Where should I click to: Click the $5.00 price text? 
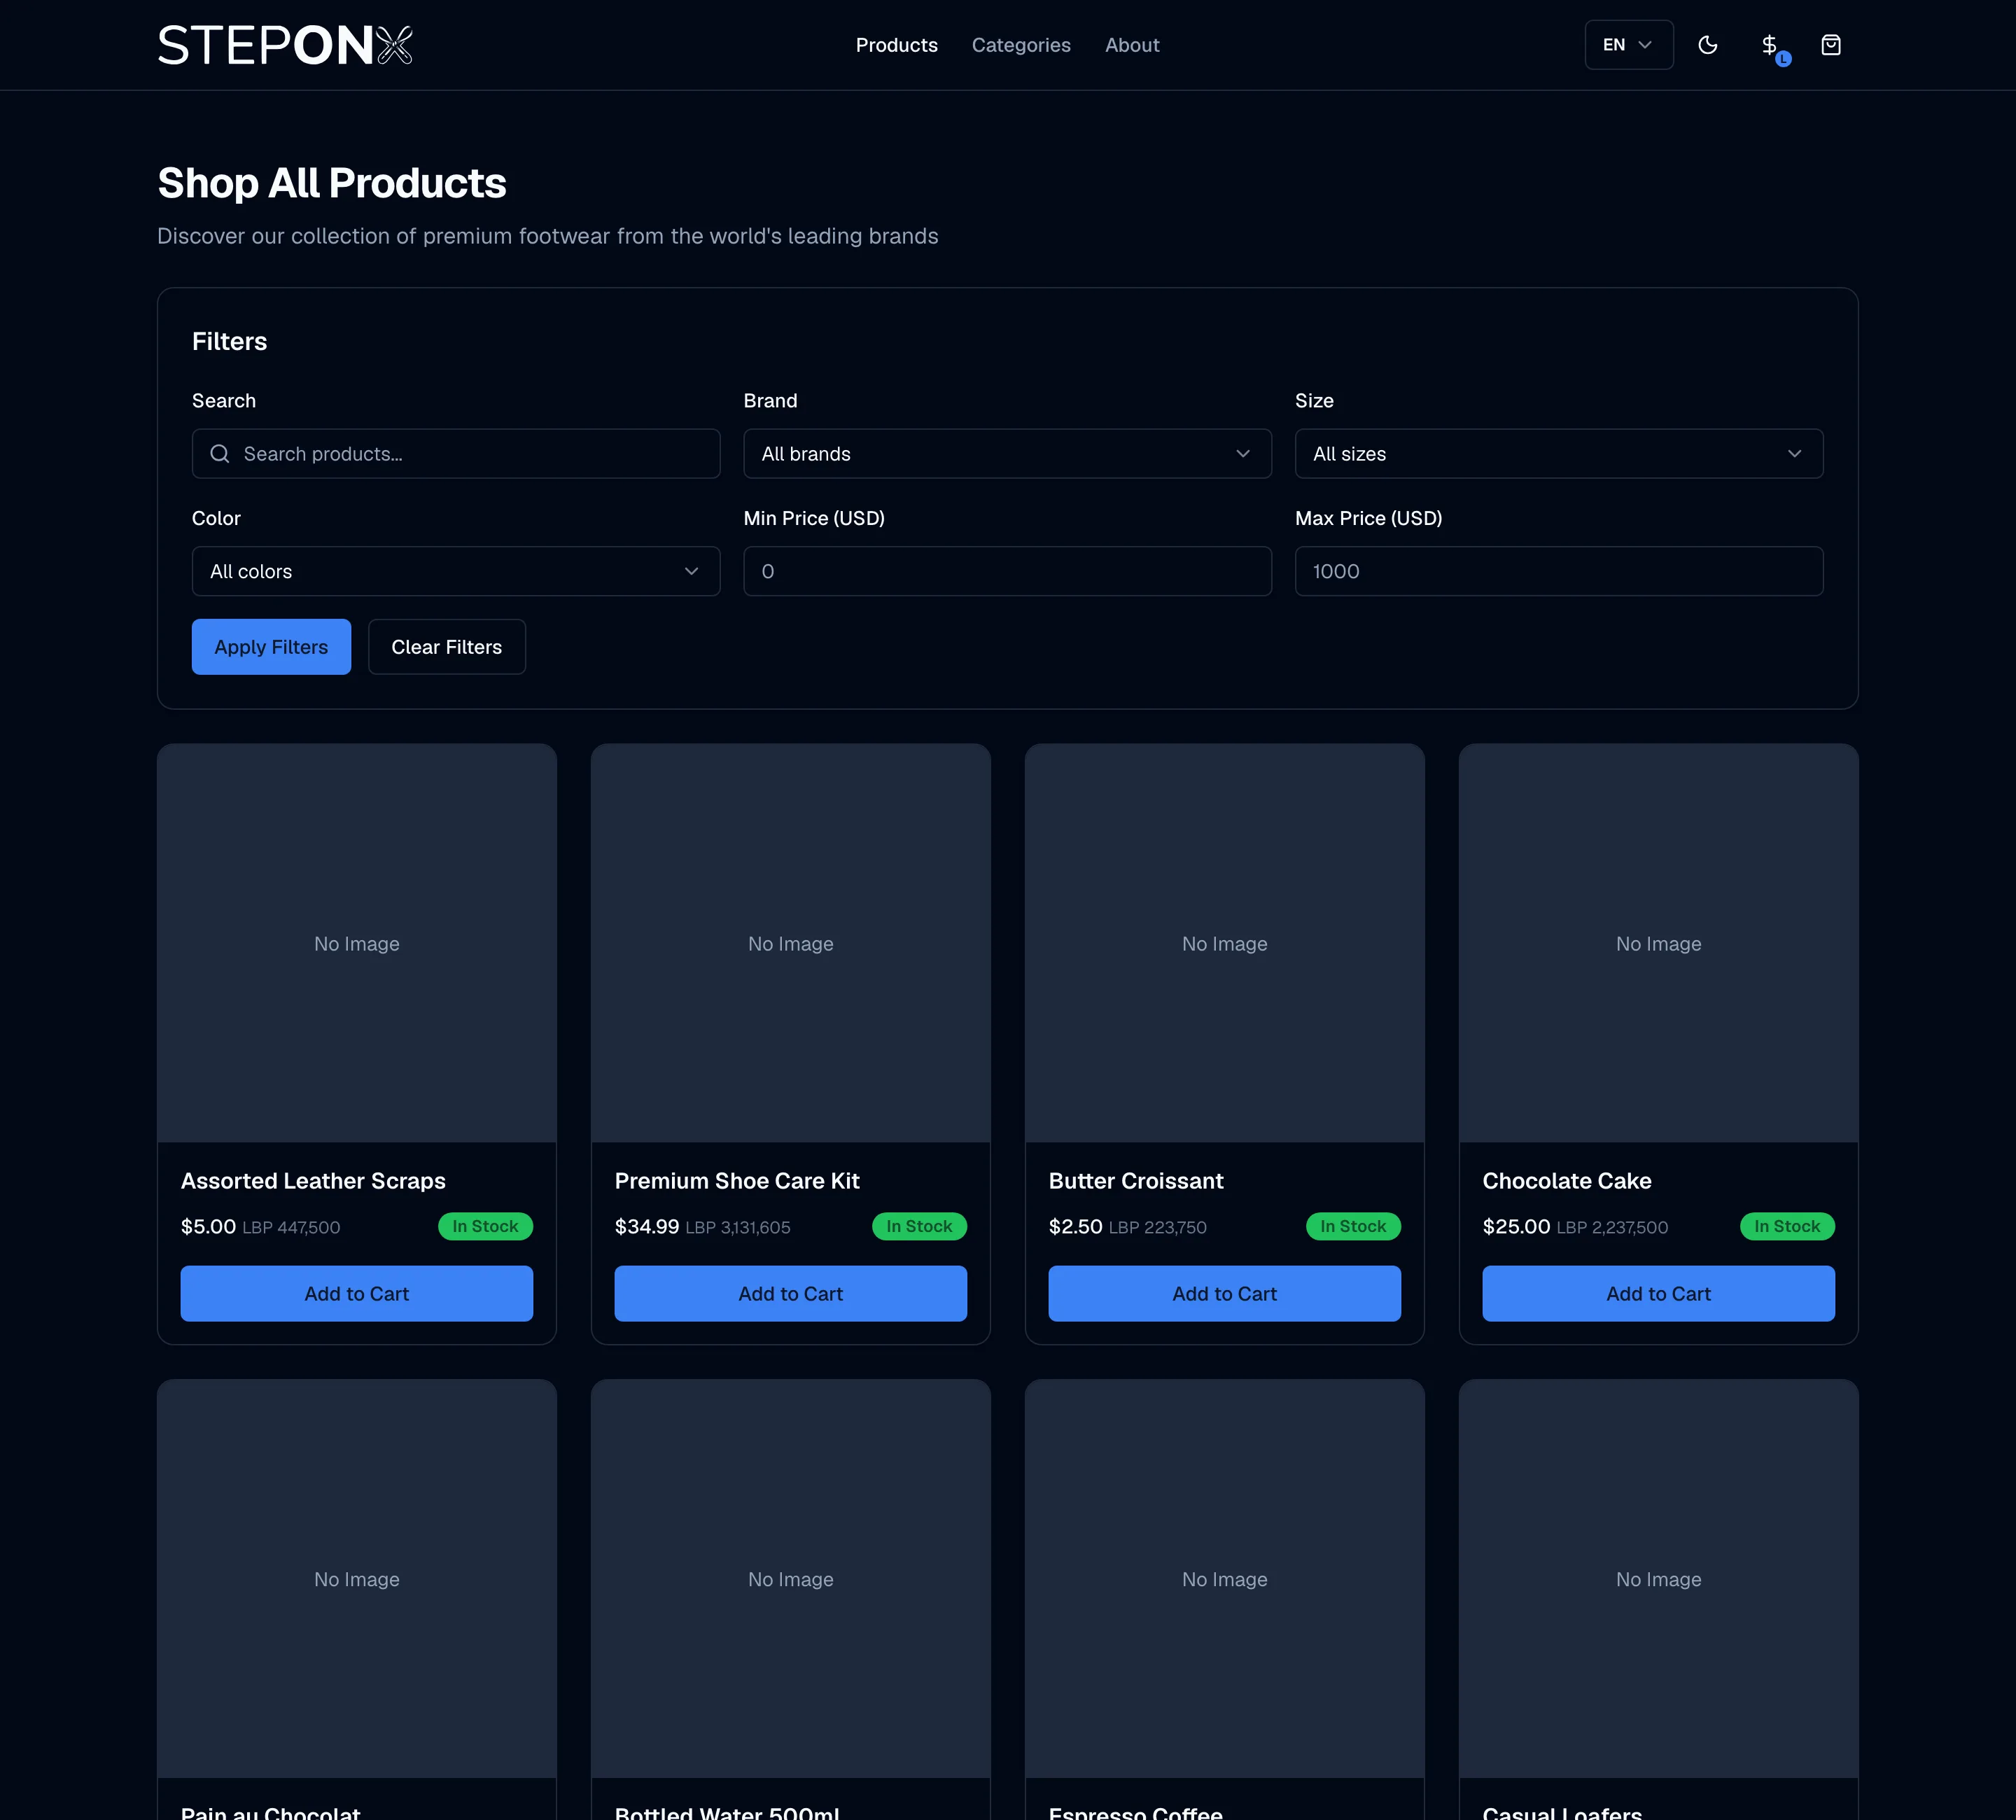click(x=208, y=1226)
